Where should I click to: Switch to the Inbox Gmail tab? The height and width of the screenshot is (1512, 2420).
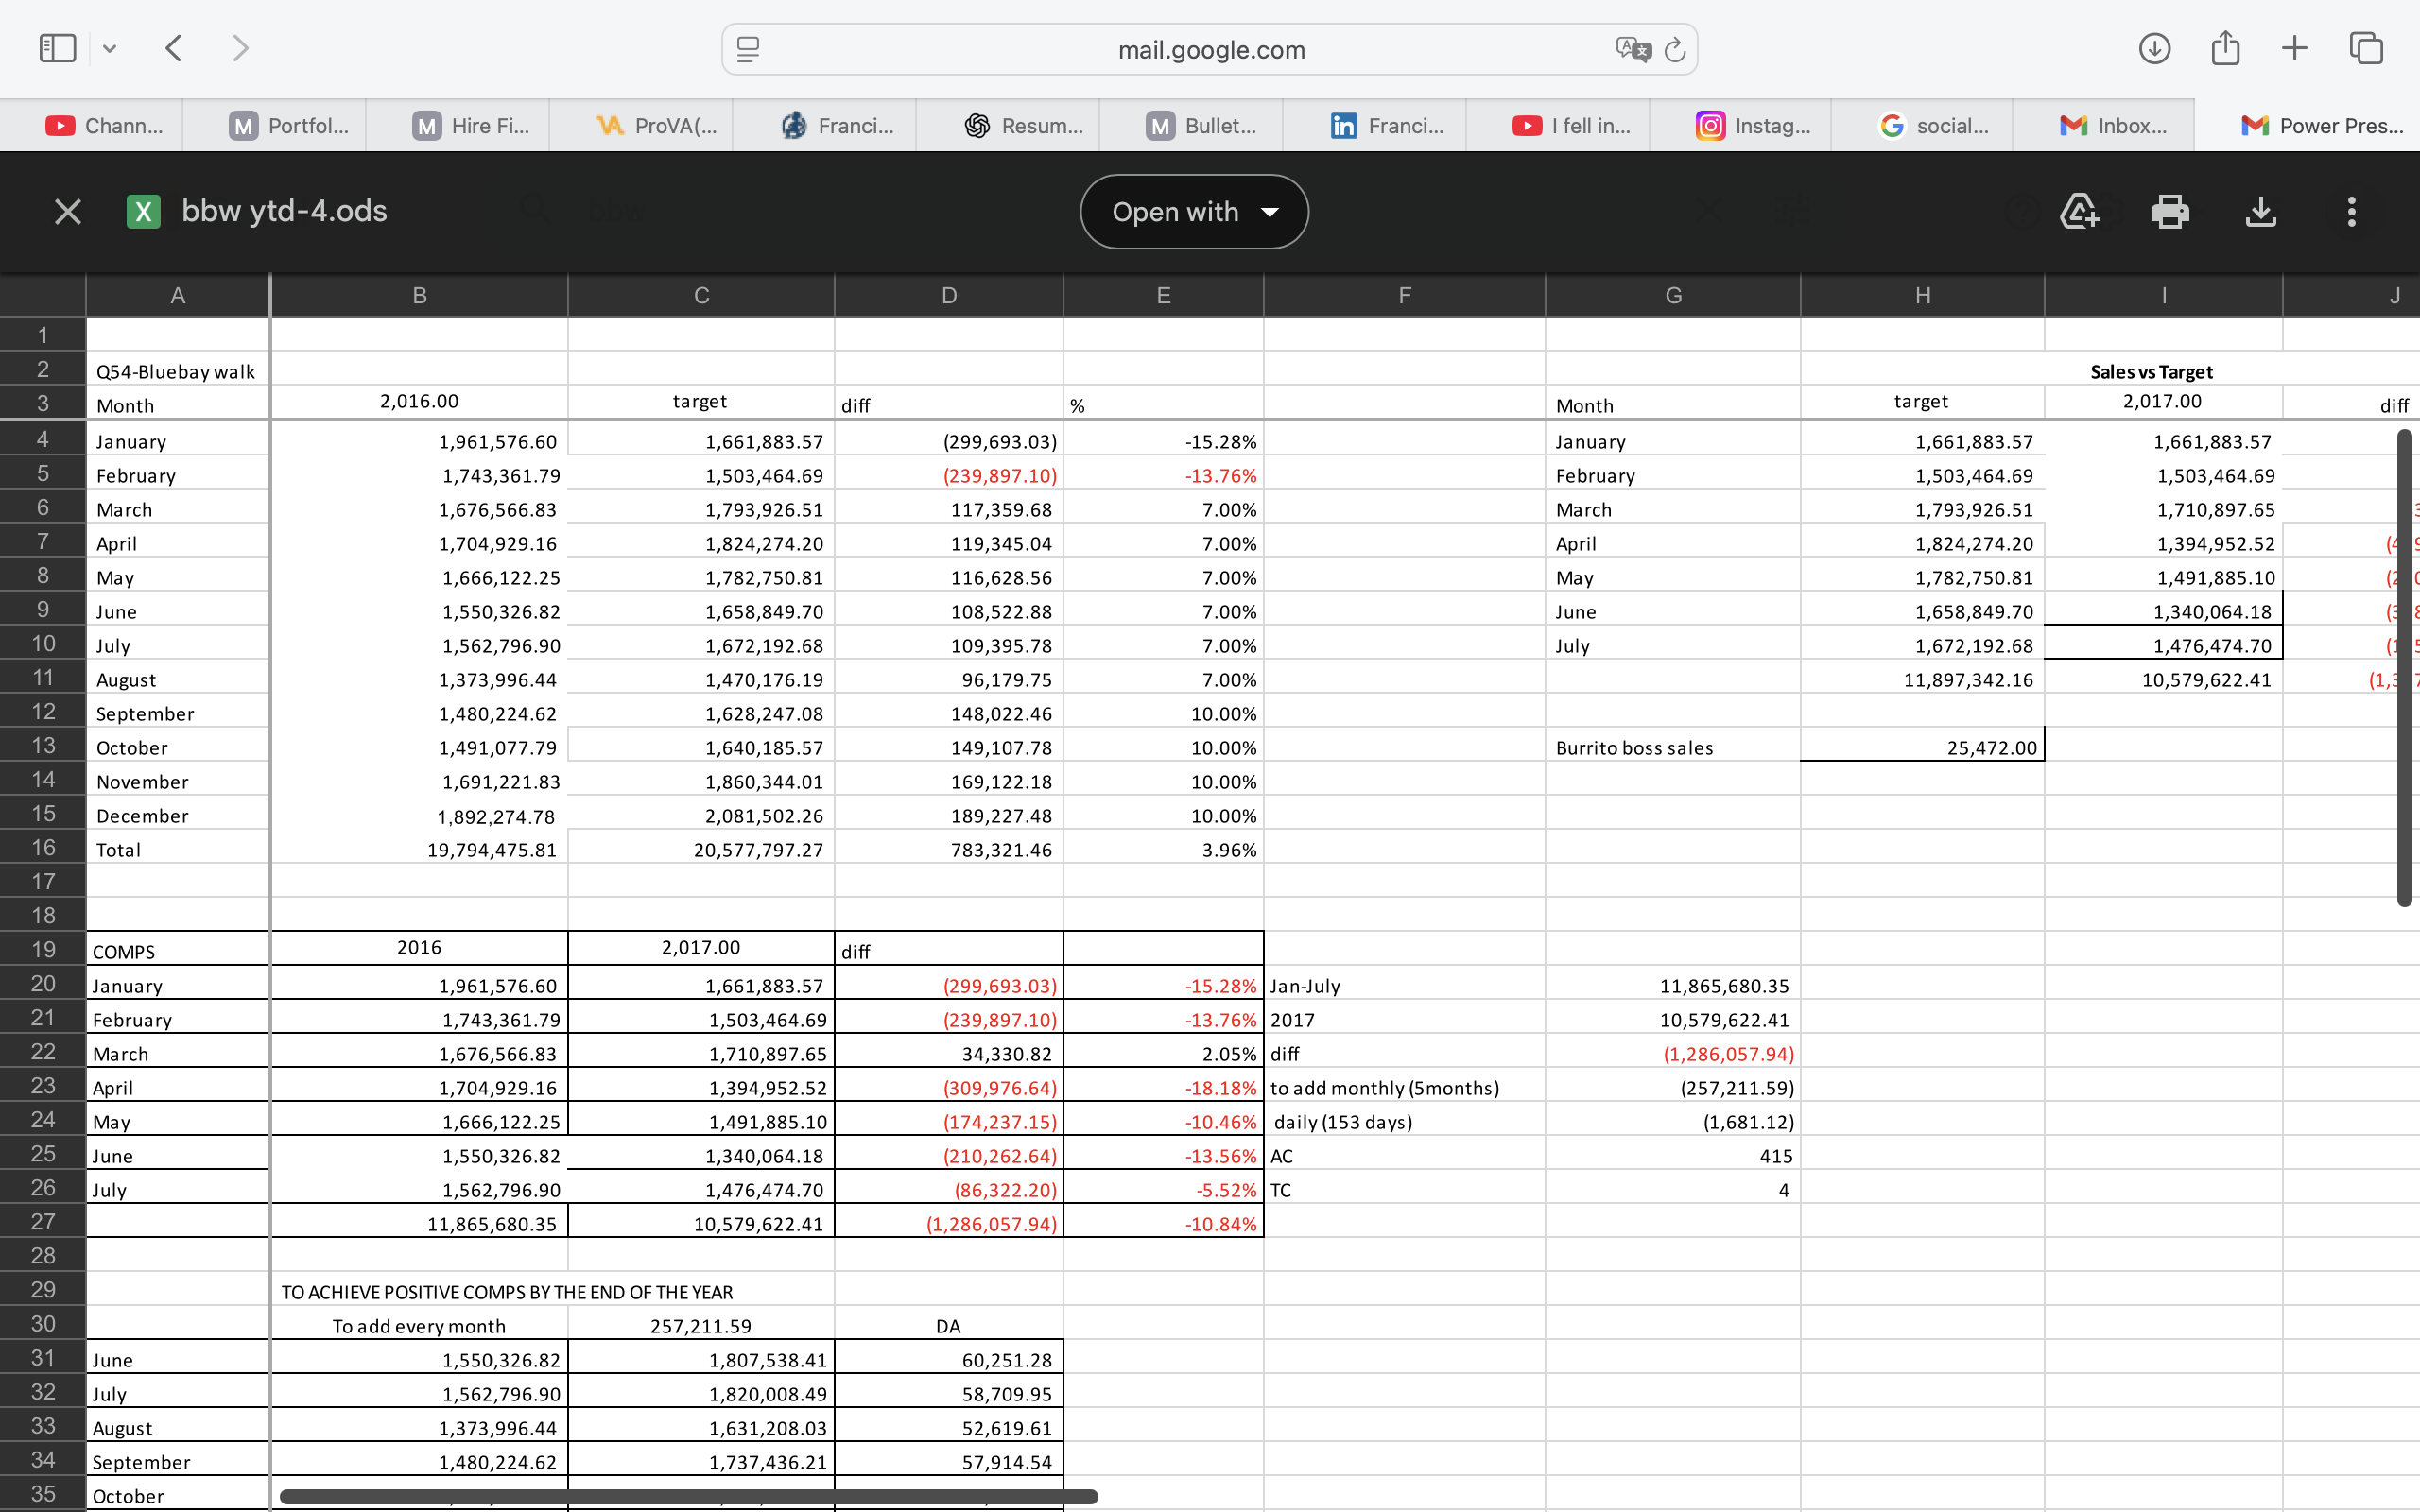click(2112, 125)
